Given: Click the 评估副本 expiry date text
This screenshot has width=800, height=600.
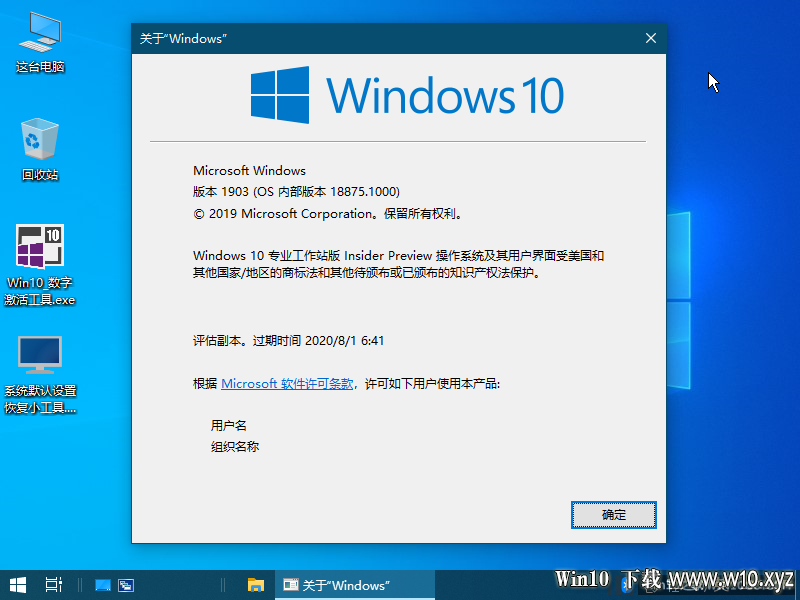Looking at the screenshot, I should coord(288,340).
